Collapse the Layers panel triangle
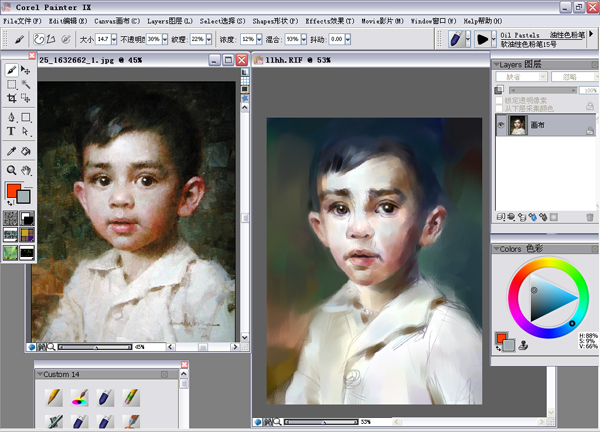The height and width of the screenshot is (432, 600). 496,64
